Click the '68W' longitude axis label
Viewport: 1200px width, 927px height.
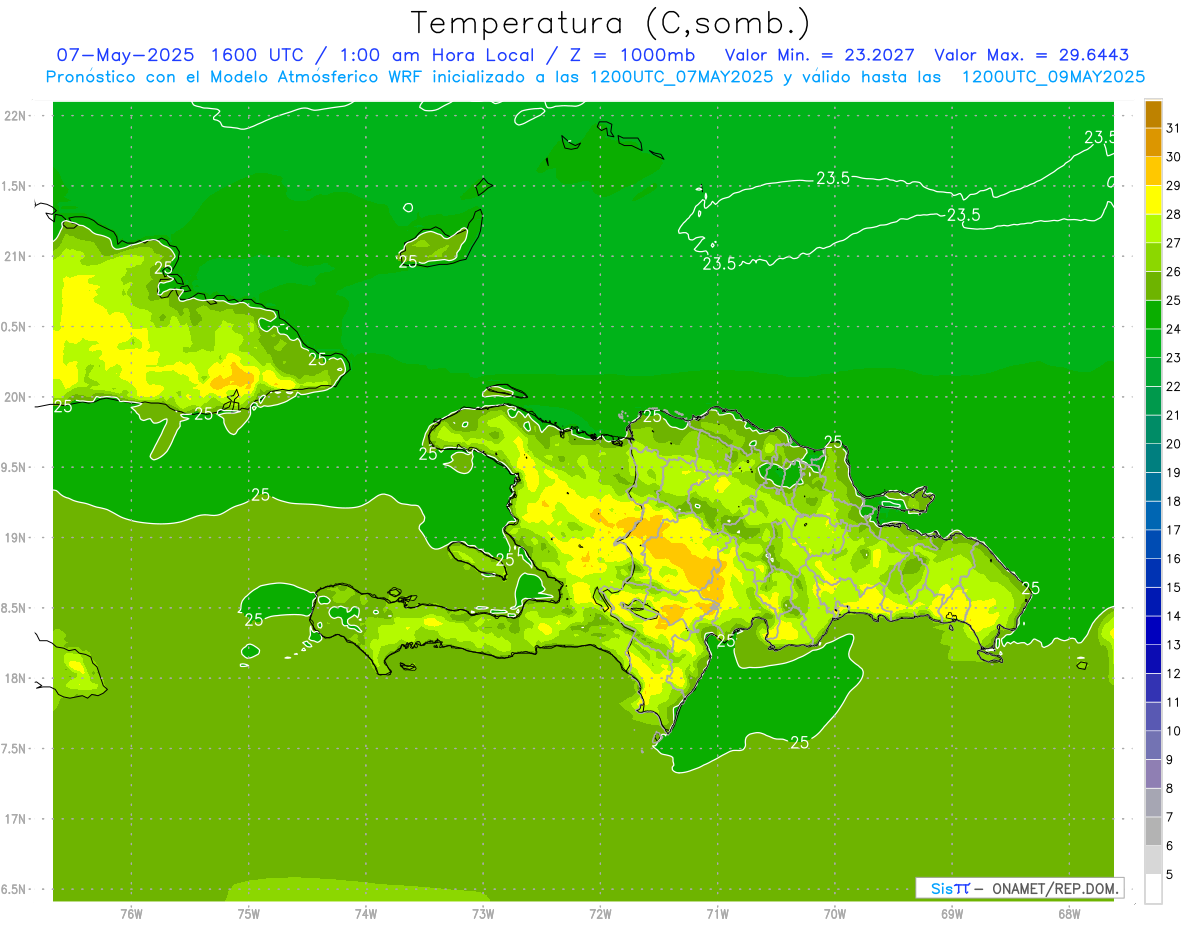(x=1068, y=913)
